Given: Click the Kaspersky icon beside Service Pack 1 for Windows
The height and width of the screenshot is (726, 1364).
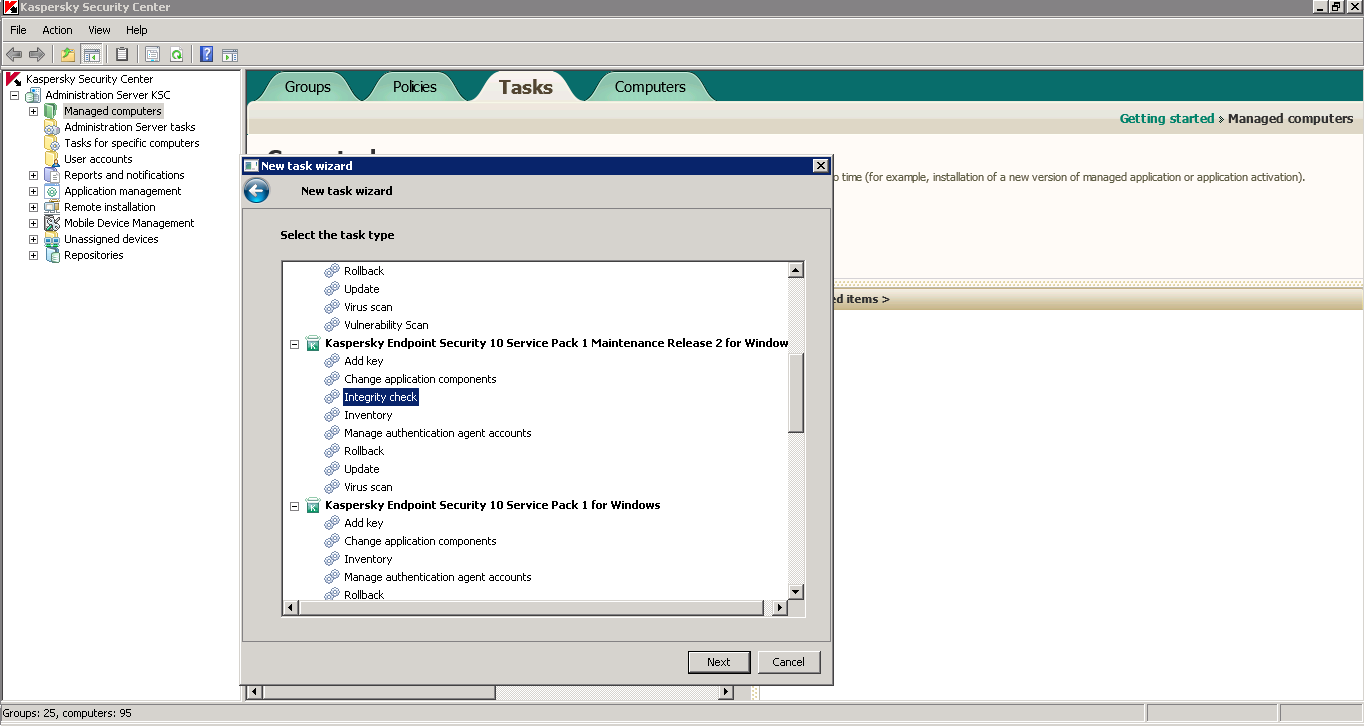Looking at the screenshot, I should pyautogui.click(x=312, y=505).
